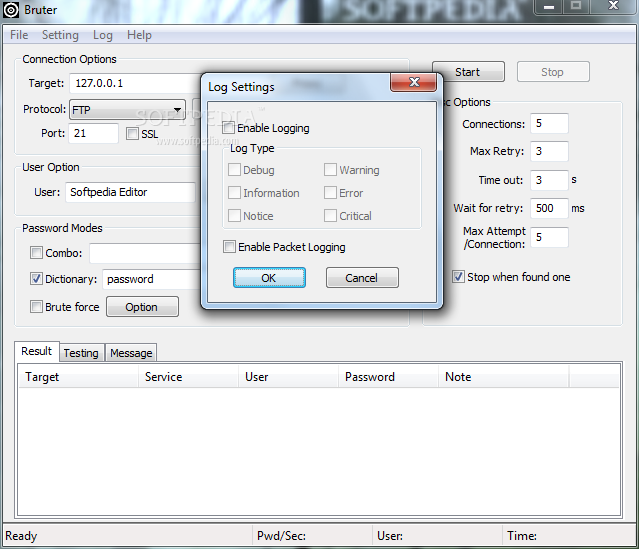Open the File menu
The width and height of the screenshot is (639, 549).
[19, 35]
